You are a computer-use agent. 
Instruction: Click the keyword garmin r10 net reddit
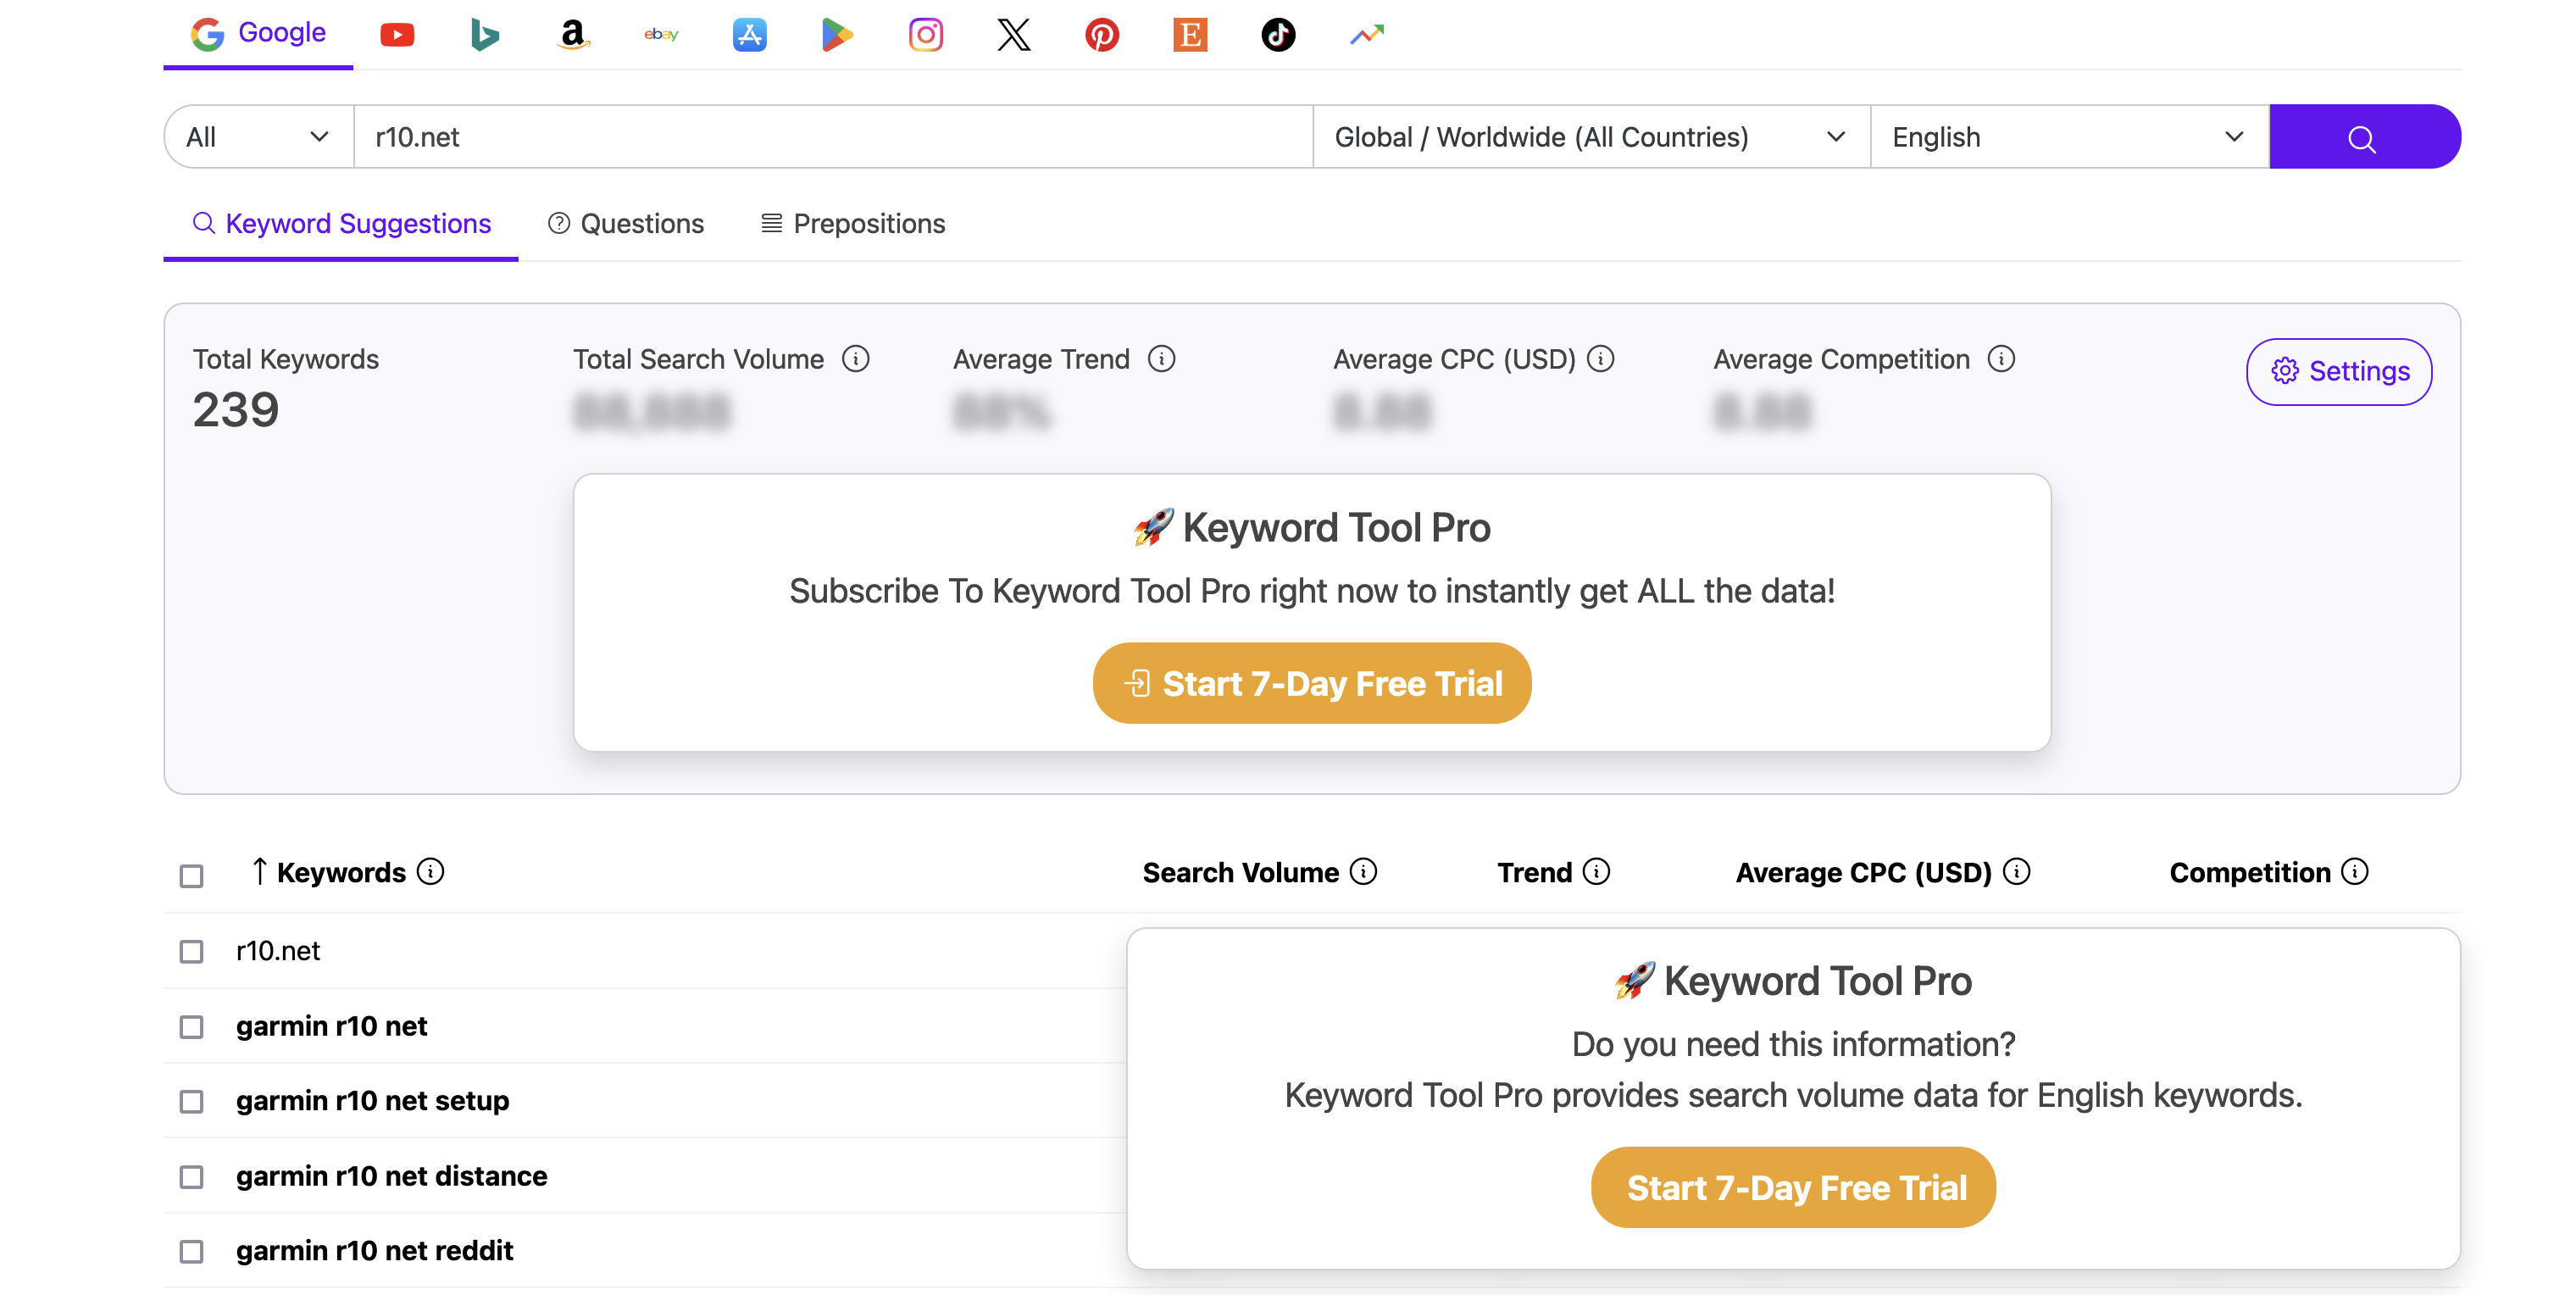click(x=374, y=1250)
